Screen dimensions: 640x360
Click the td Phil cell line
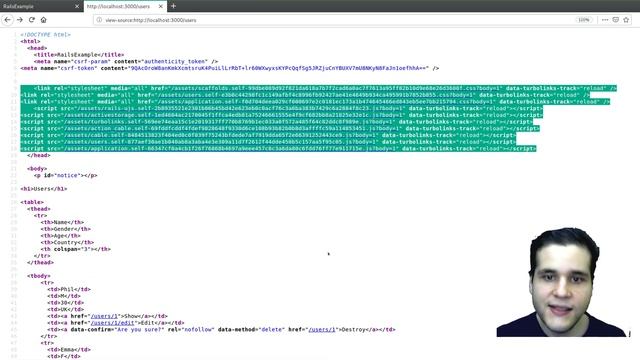point(69,289)
